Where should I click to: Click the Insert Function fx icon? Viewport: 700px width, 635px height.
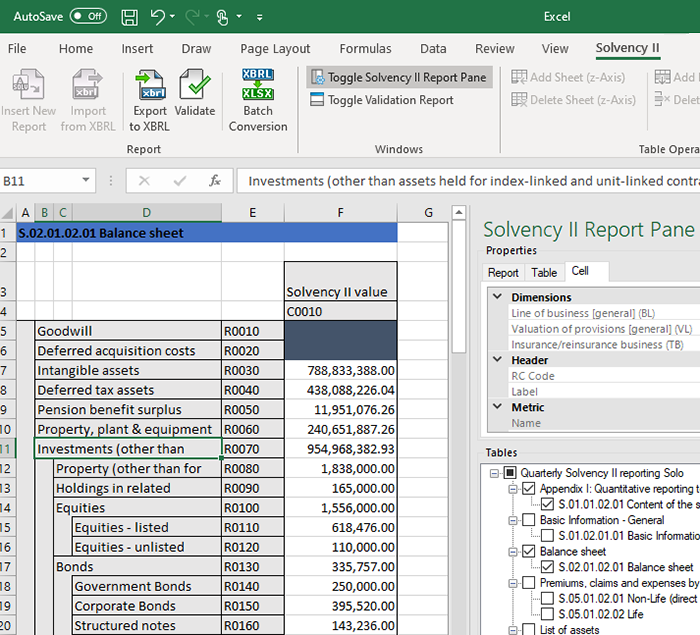click(x=214, y=181)
